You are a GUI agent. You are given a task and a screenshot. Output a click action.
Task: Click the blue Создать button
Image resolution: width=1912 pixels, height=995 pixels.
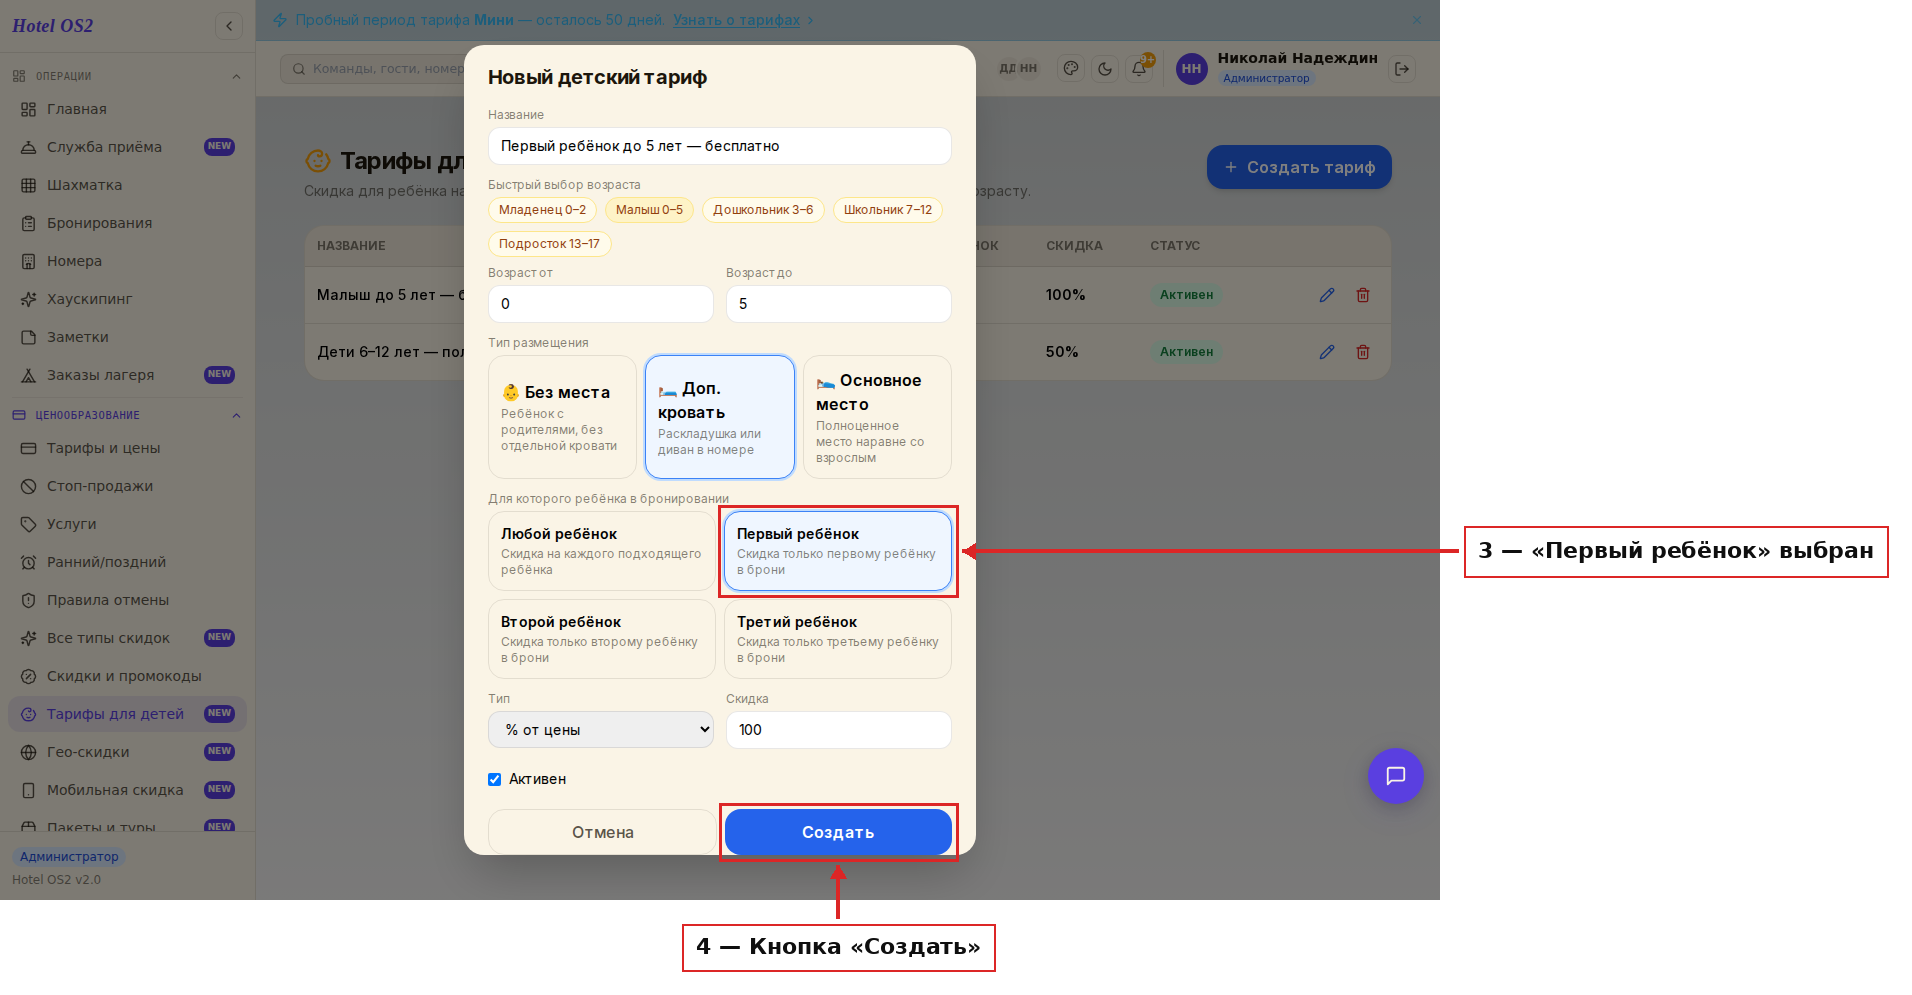pos(838,832)
